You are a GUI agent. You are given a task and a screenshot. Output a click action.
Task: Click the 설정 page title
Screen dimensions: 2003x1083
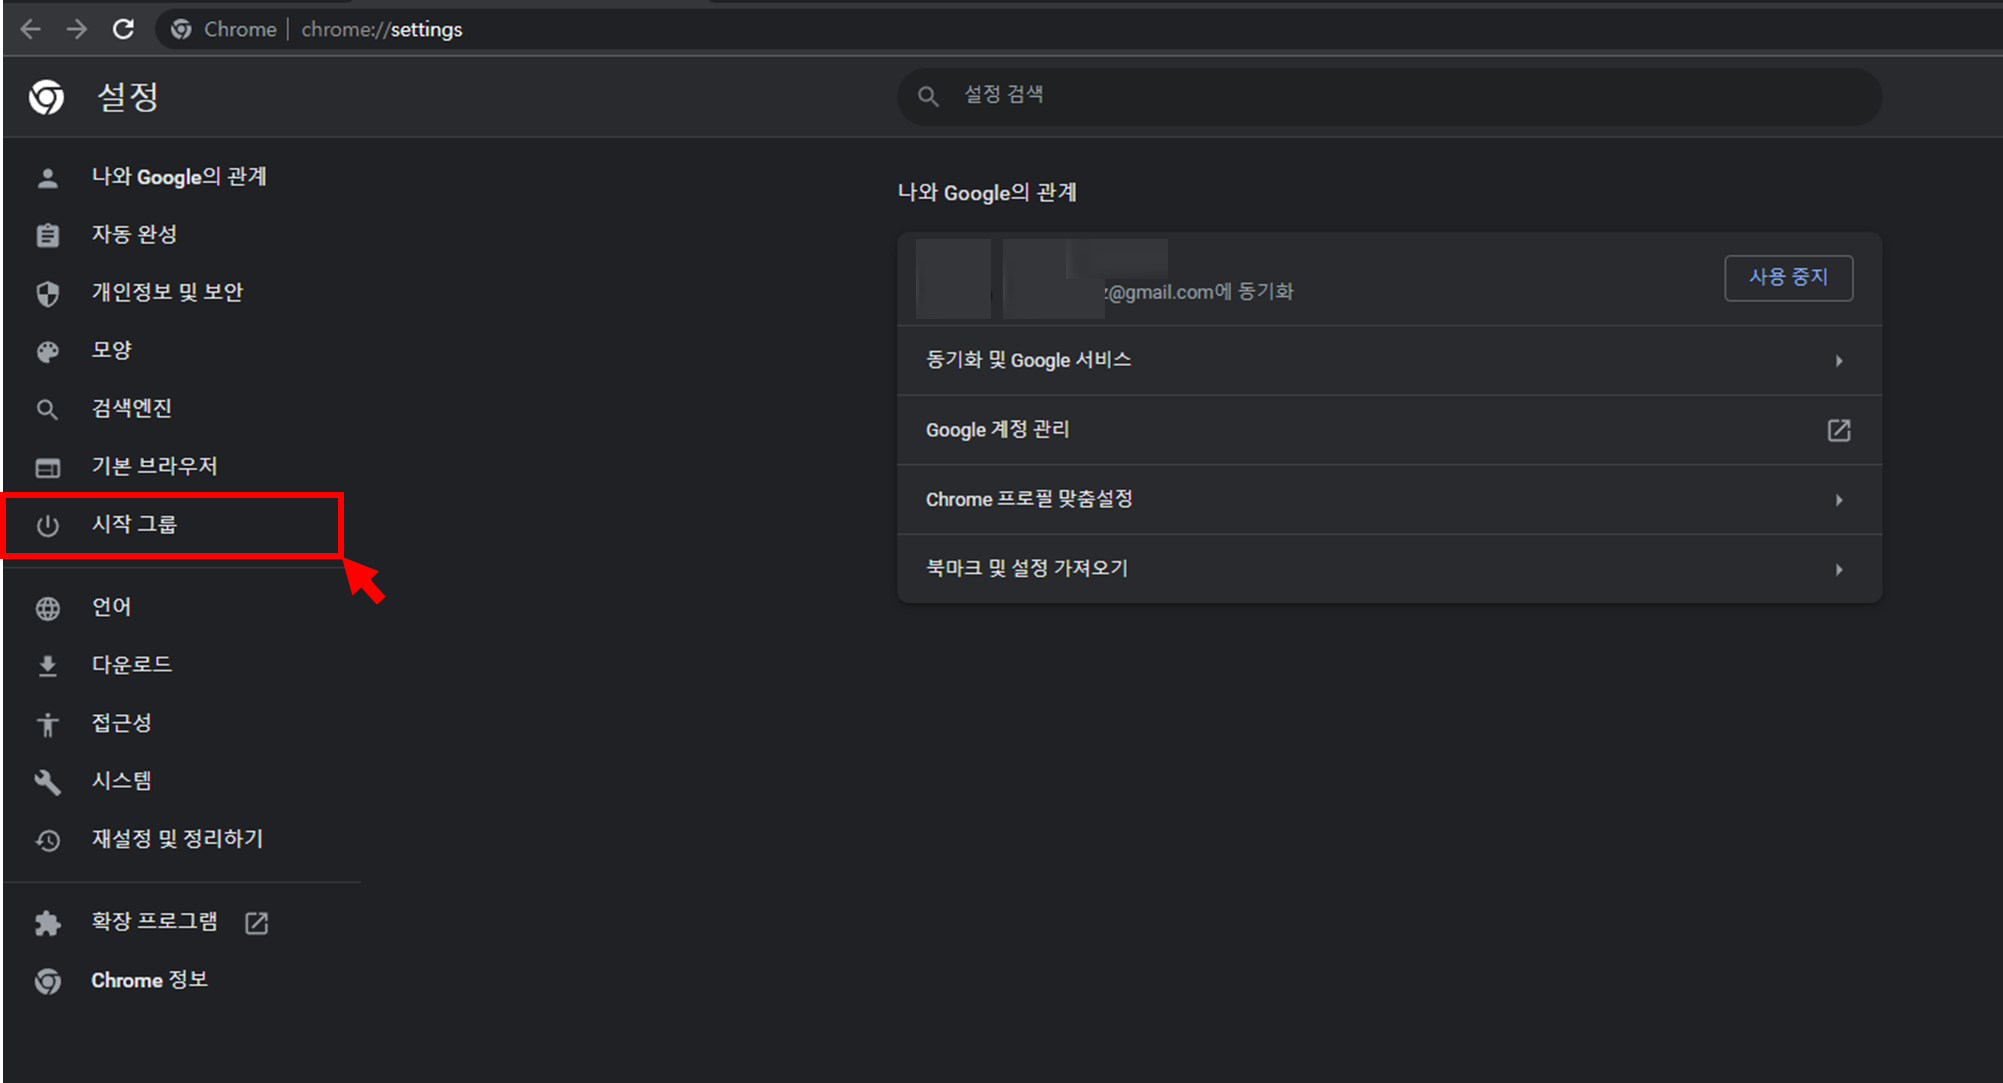pyautogui.click(x=127, y=97)
